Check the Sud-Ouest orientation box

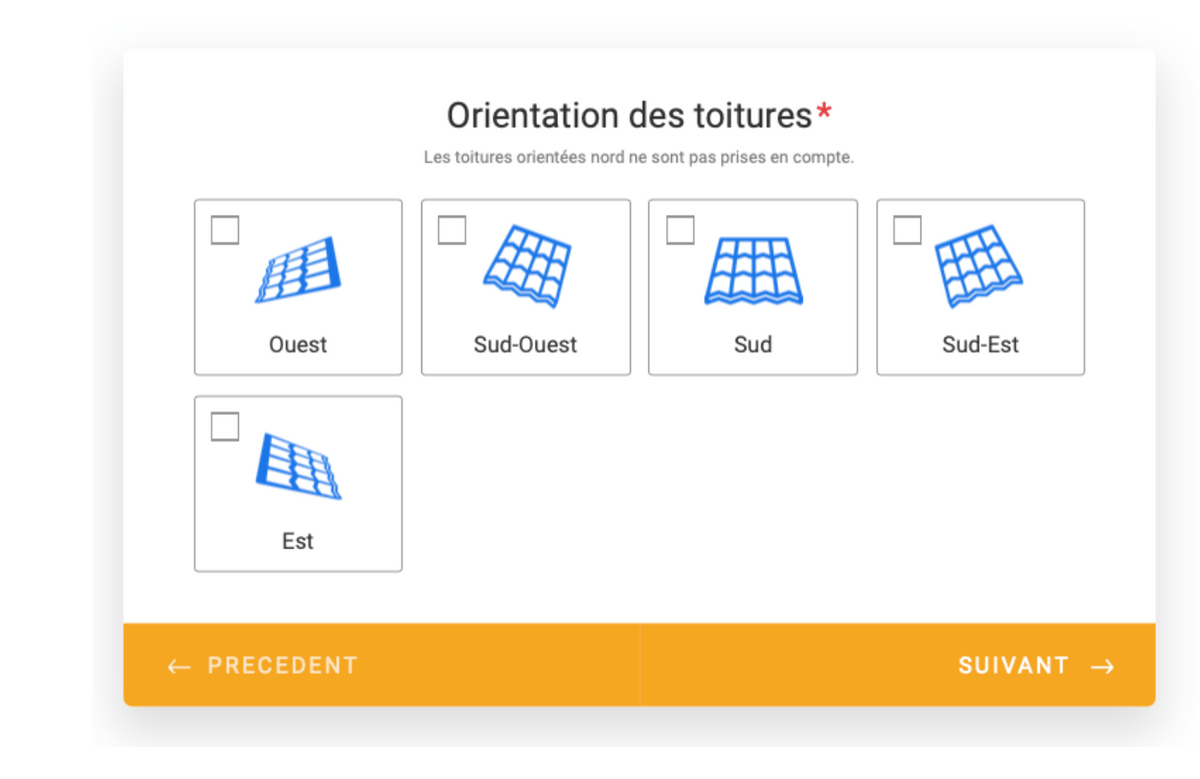452,230
